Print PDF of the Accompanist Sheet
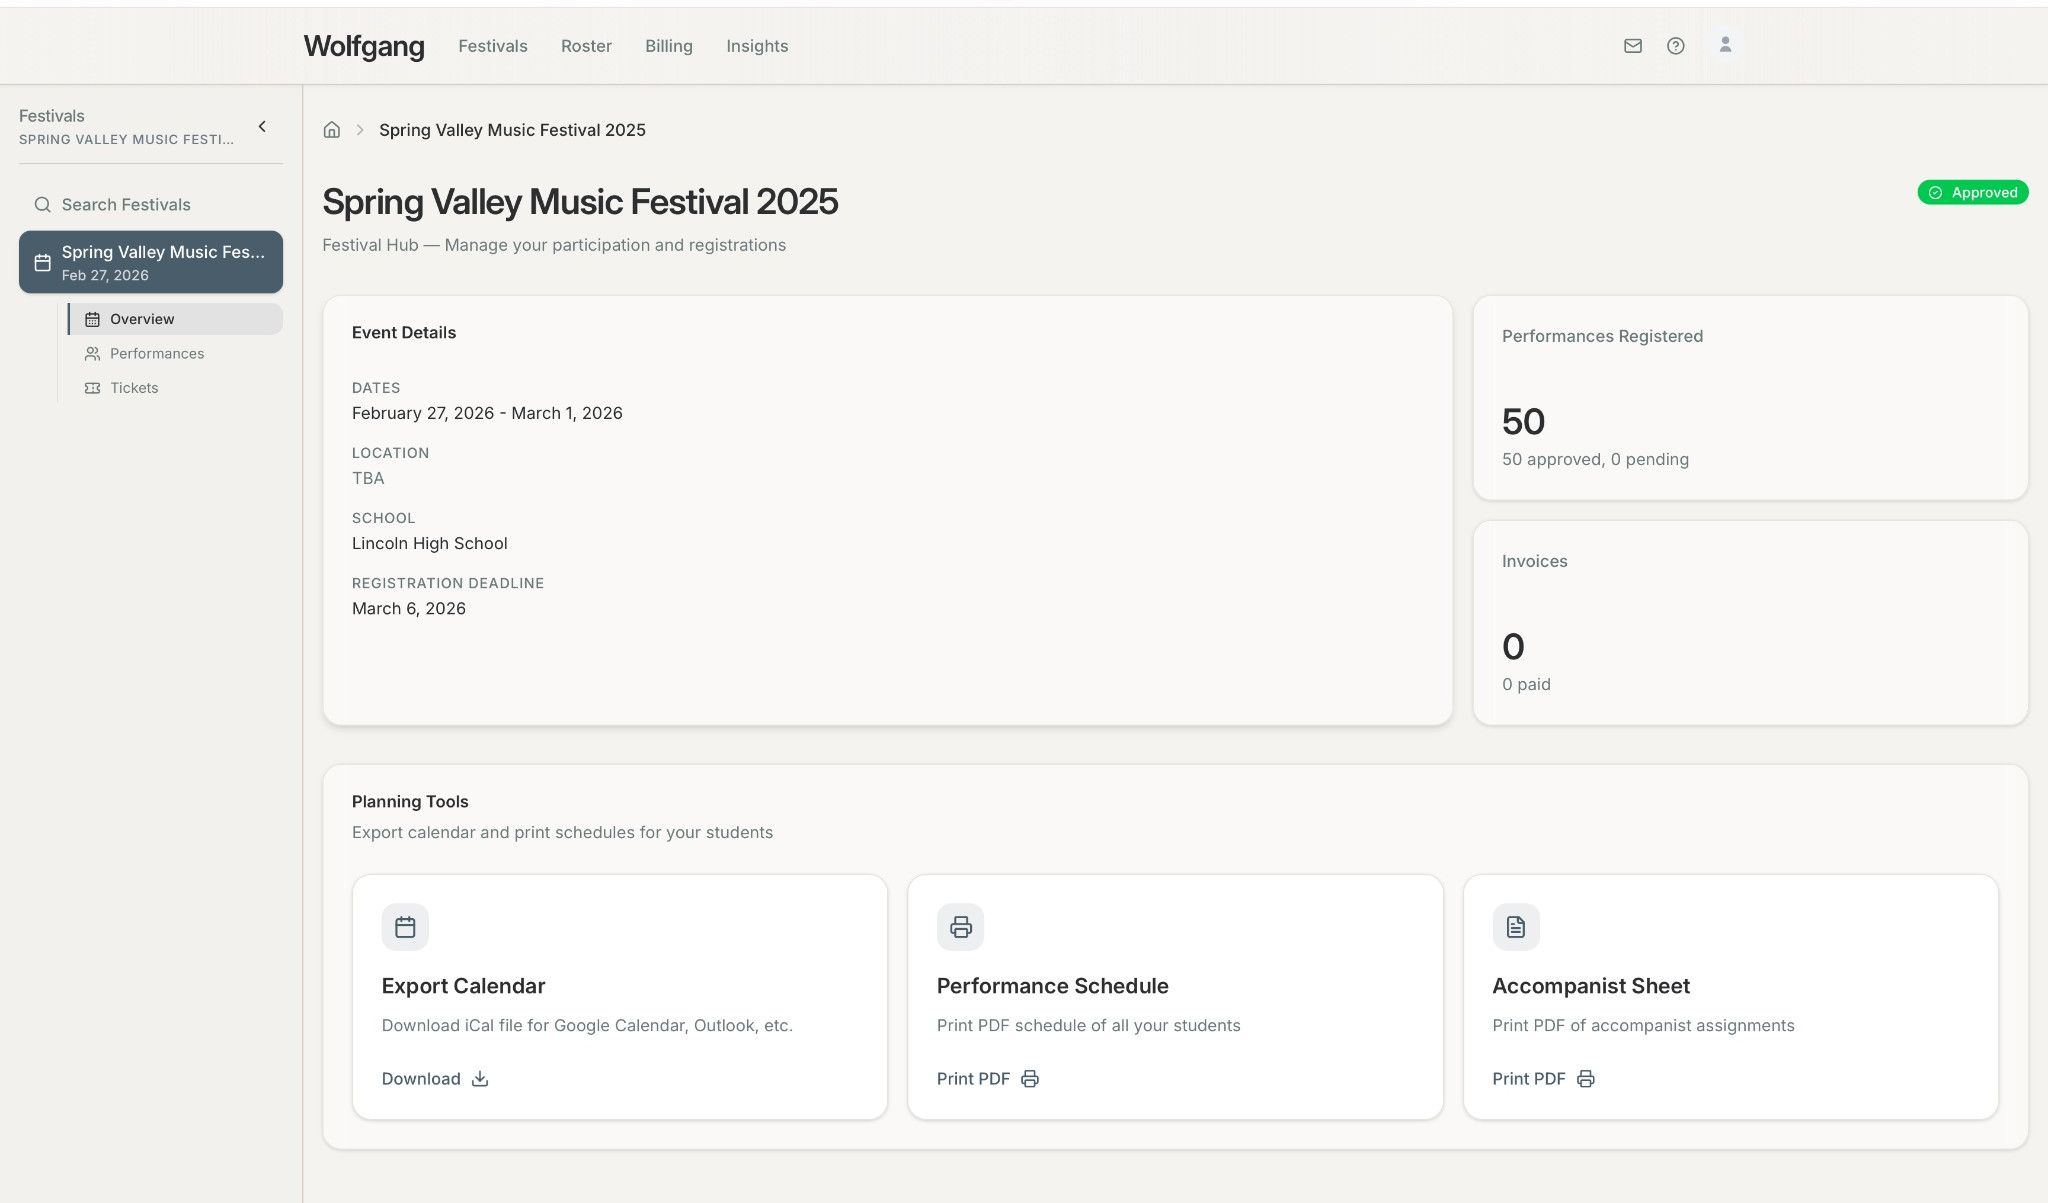2048x1203 pixels. (1528, 1078)
